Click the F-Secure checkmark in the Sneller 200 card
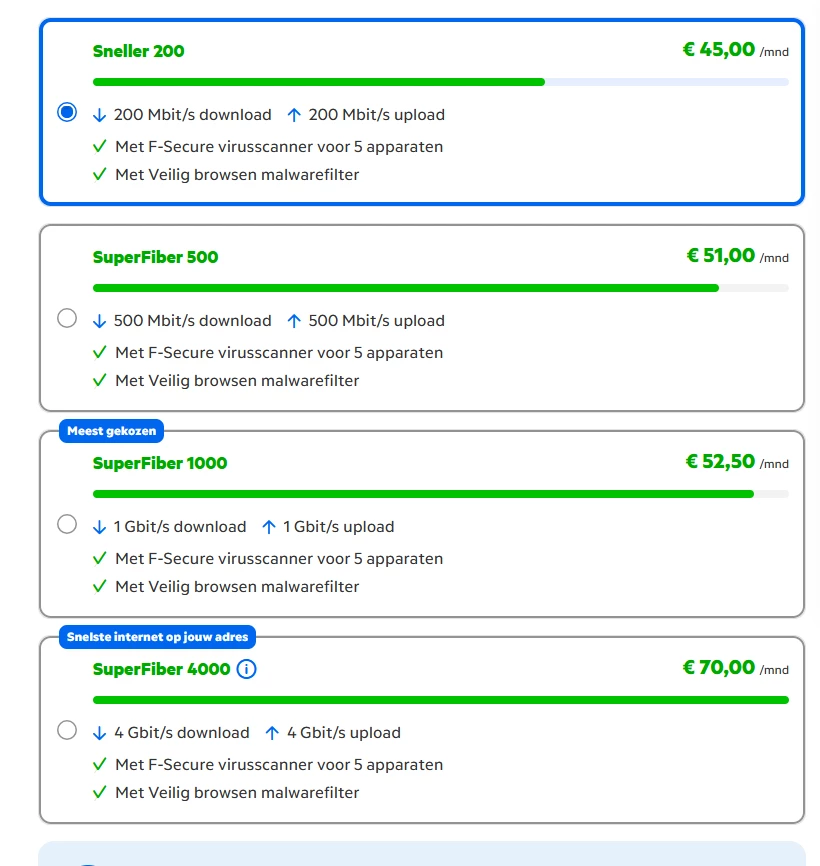 [x=99, y=146]
